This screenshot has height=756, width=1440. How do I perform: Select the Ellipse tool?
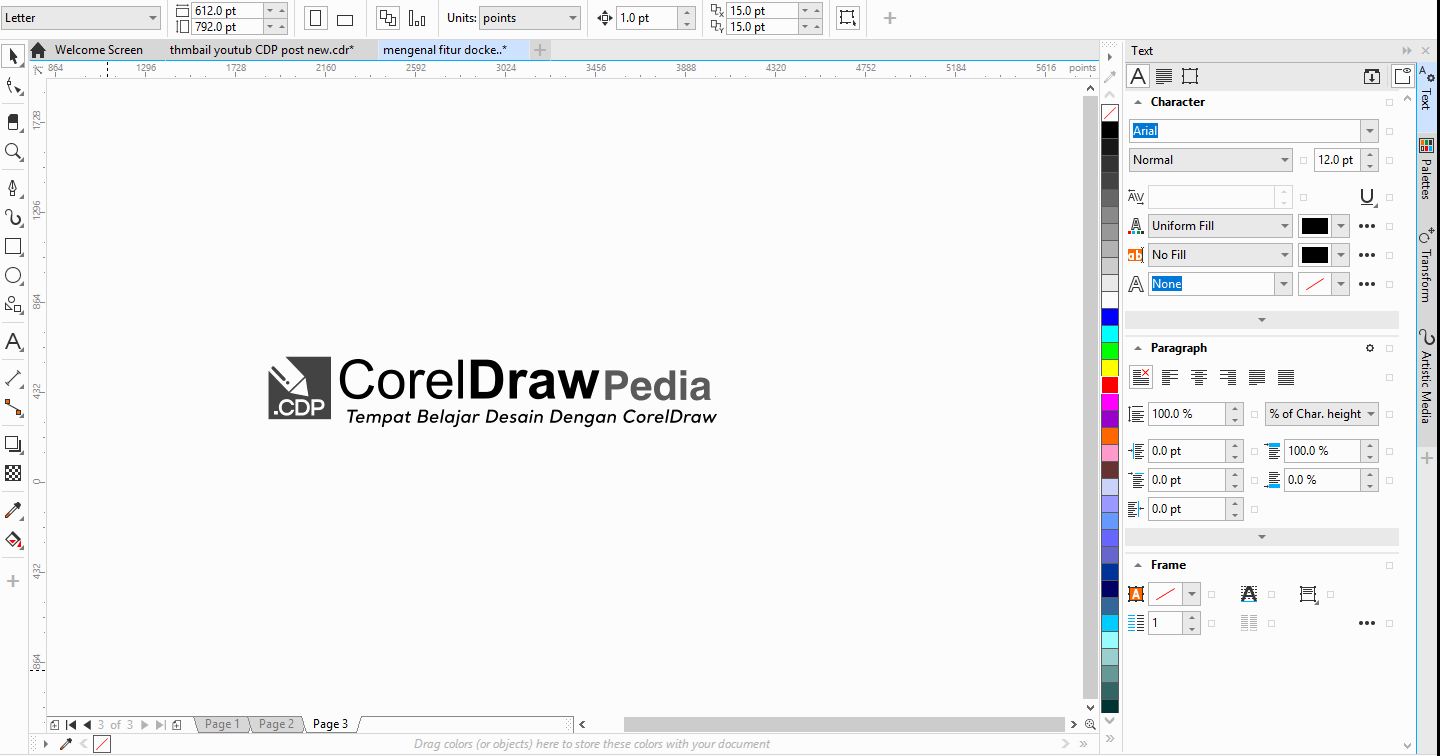coord(13,276)
